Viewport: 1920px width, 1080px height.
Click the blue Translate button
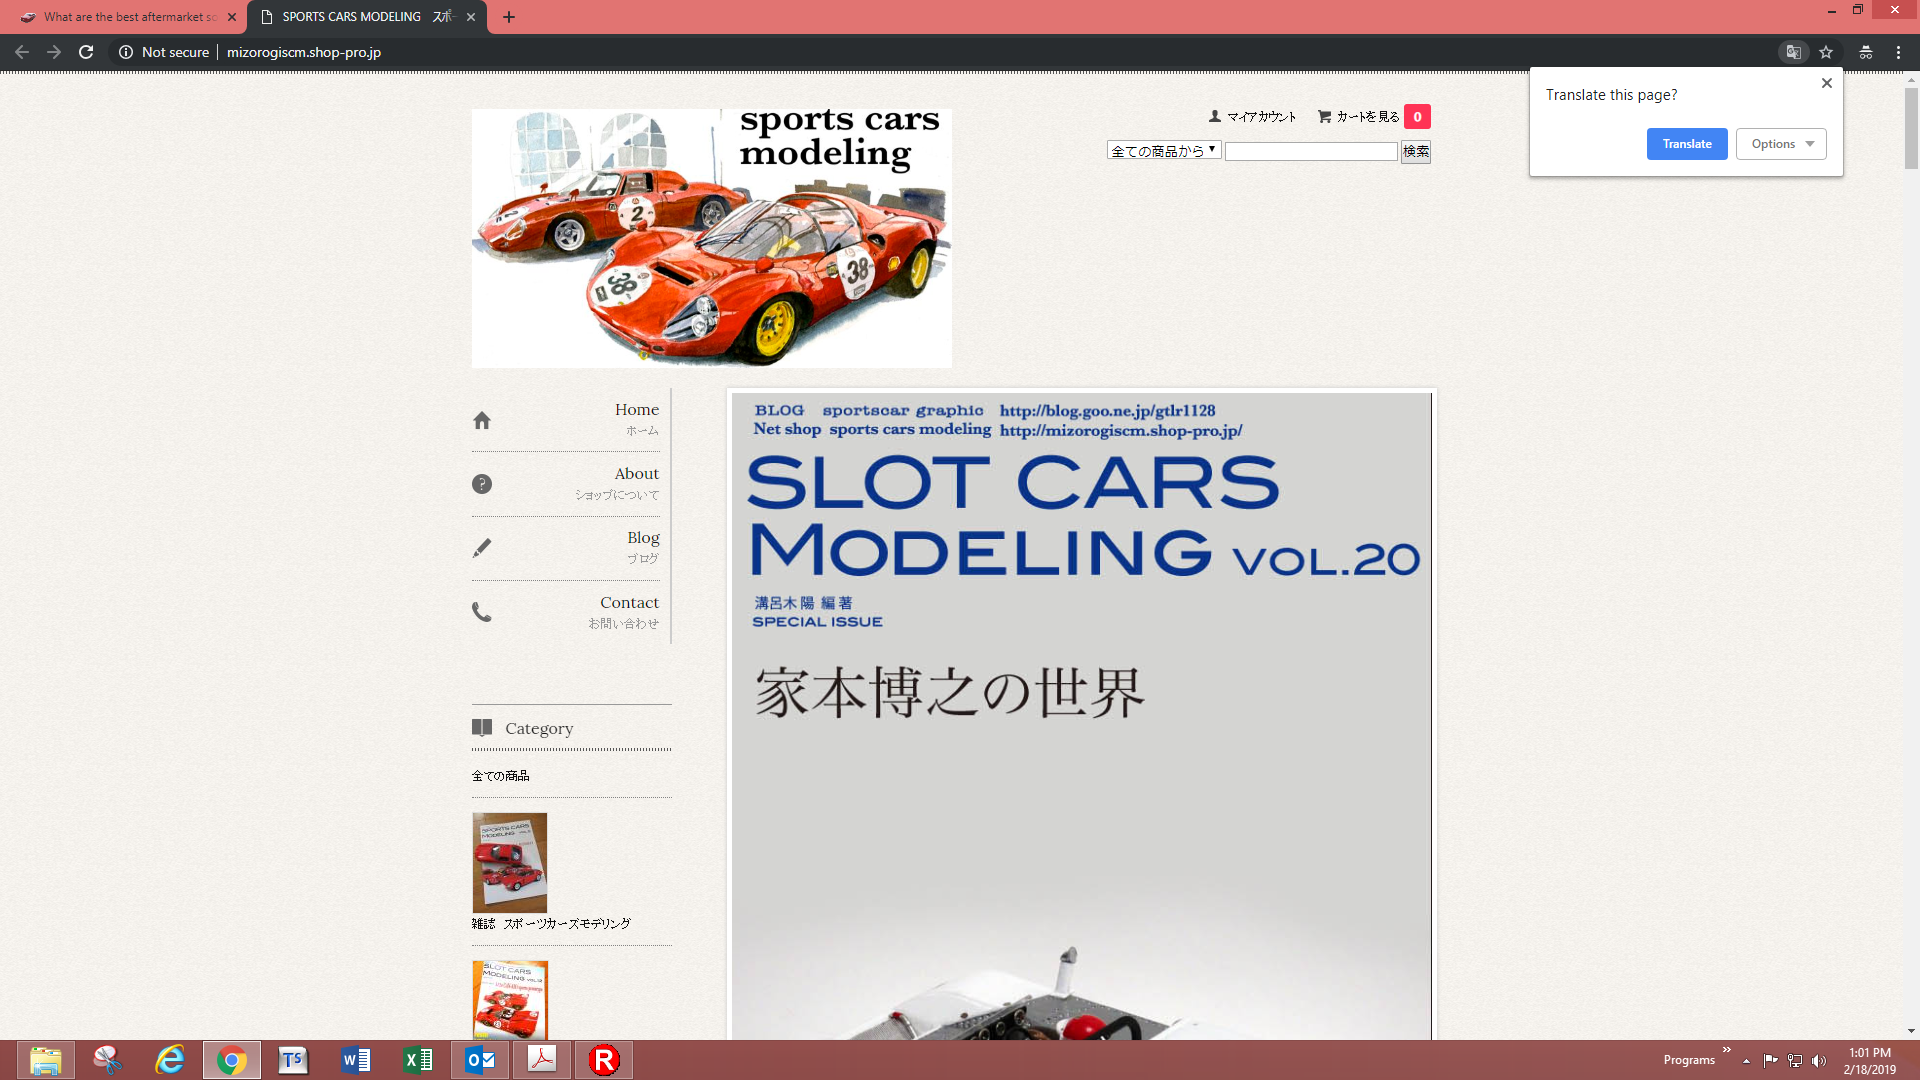tap(1686, 144)
